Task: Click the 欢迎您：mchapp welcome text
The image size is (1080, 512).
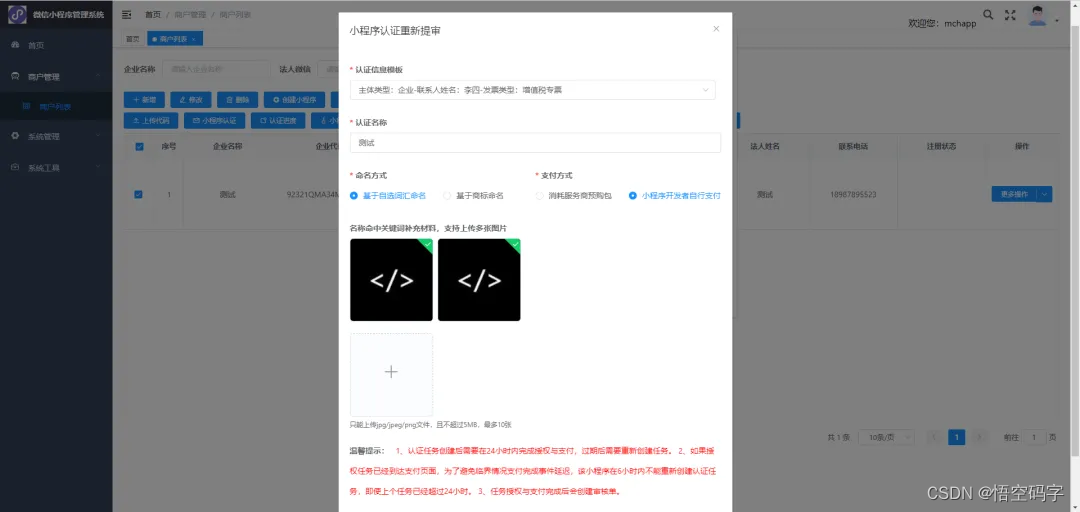Action: tap(942, 23)
